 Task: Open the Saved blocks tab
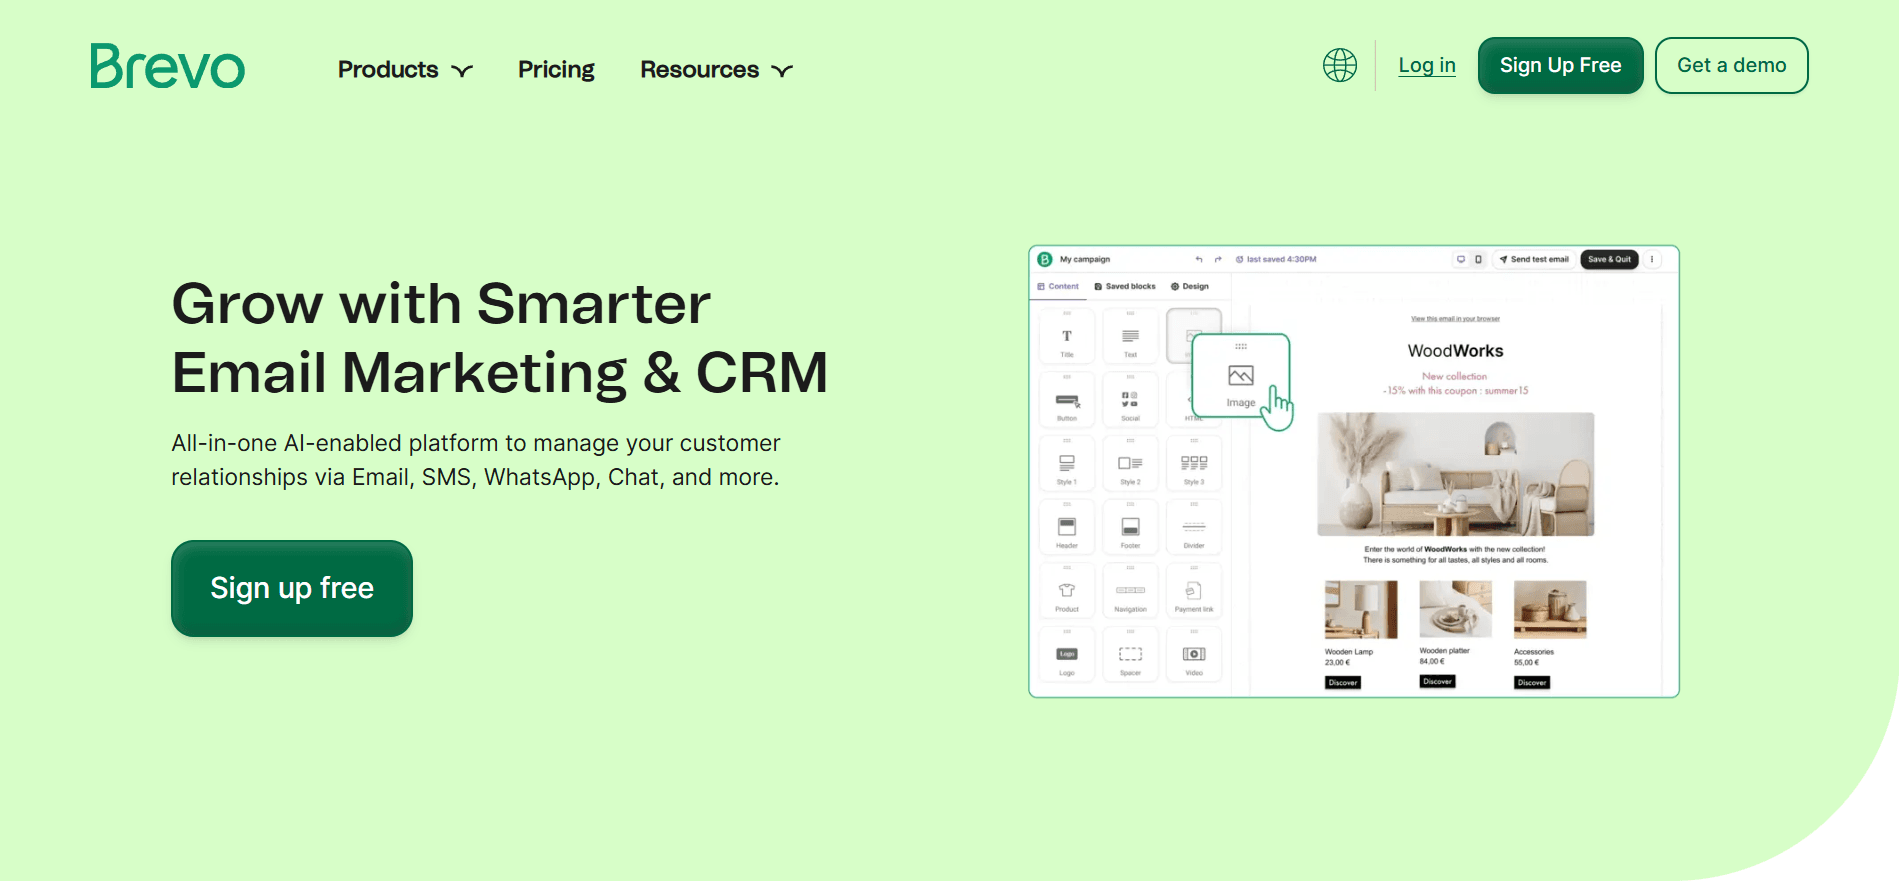pos(1125,286)
